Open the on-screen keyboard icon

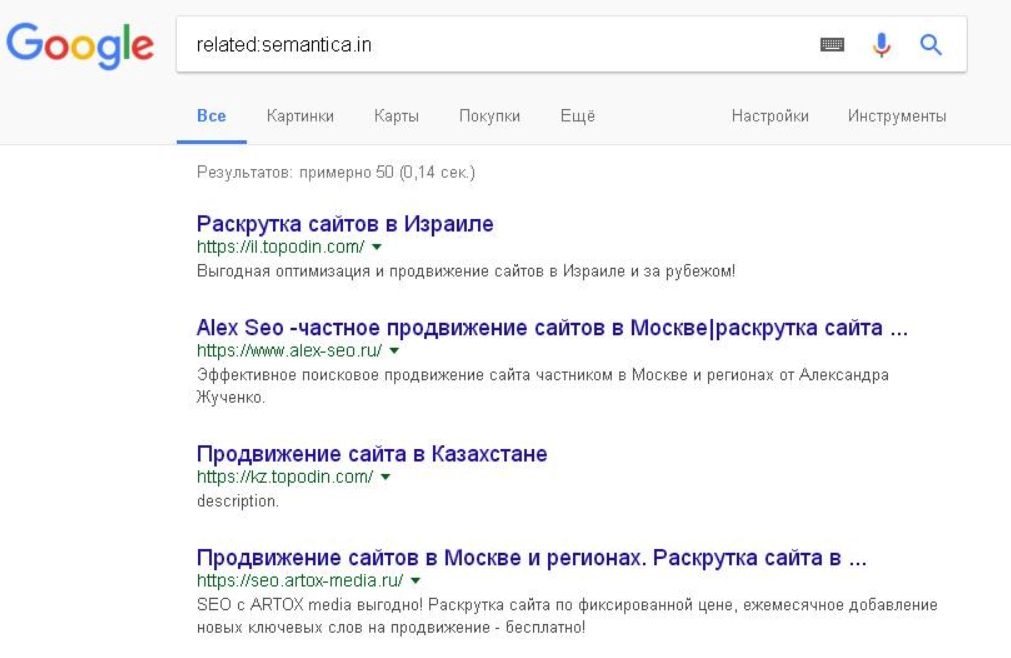(832, 45)
